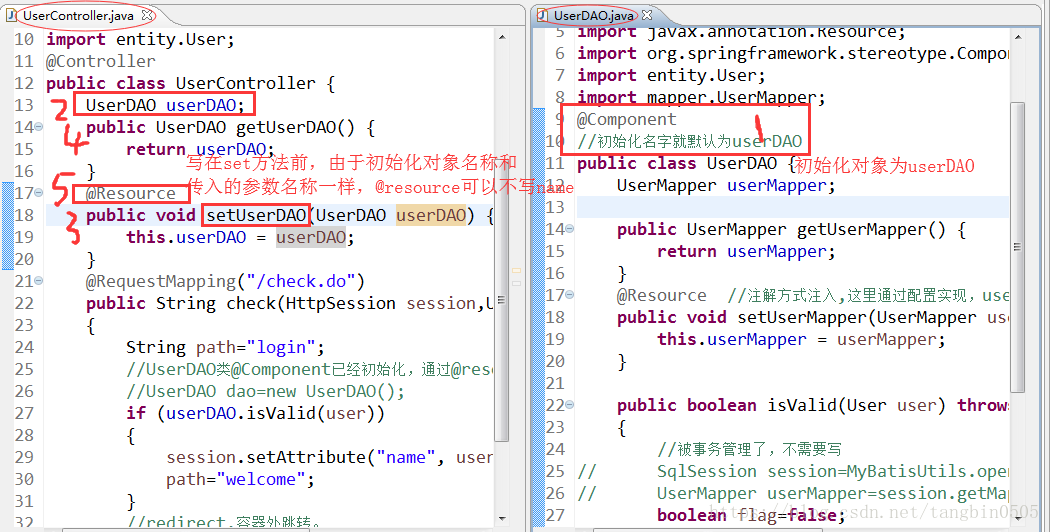1050x532 pixels.
Task: Click 'this.userMapper = userMapper;' on line 19
Action: coord(801,340)
